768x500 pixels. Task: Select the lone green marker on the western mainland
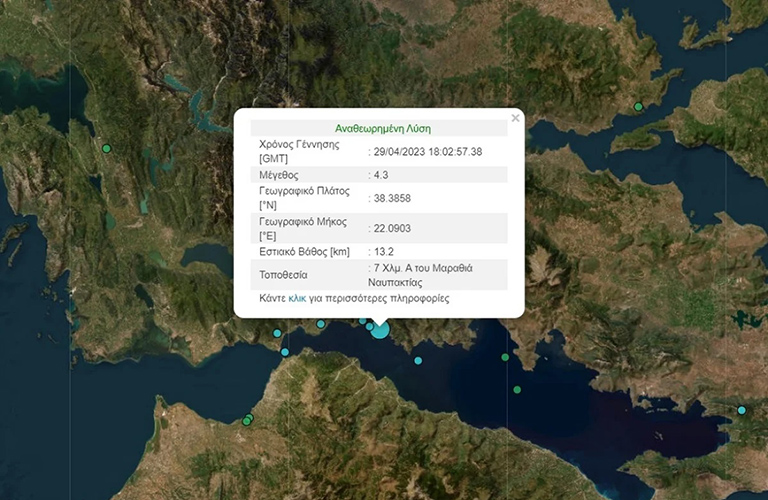click(106, 148)
